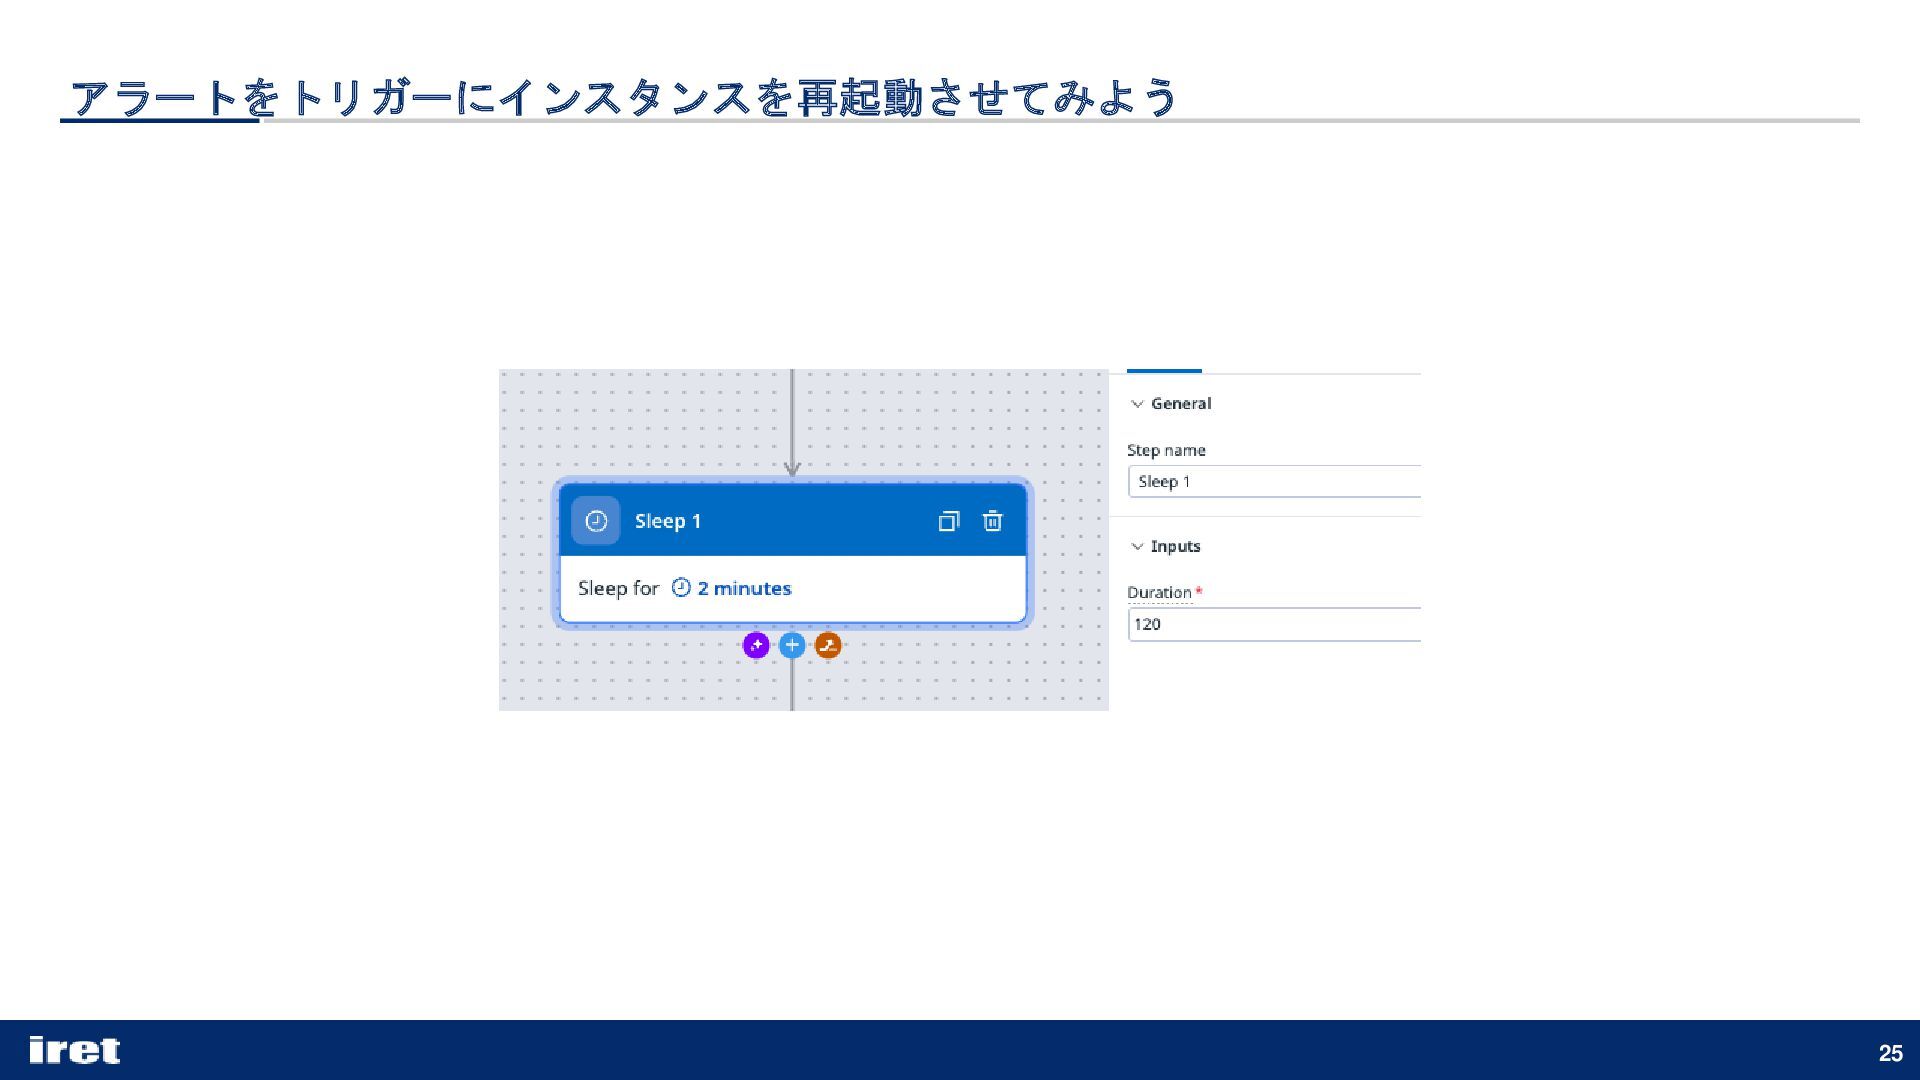1920x1080 pixels.
Task: Add a step with the blue plus button
Action: pos(792,645)
